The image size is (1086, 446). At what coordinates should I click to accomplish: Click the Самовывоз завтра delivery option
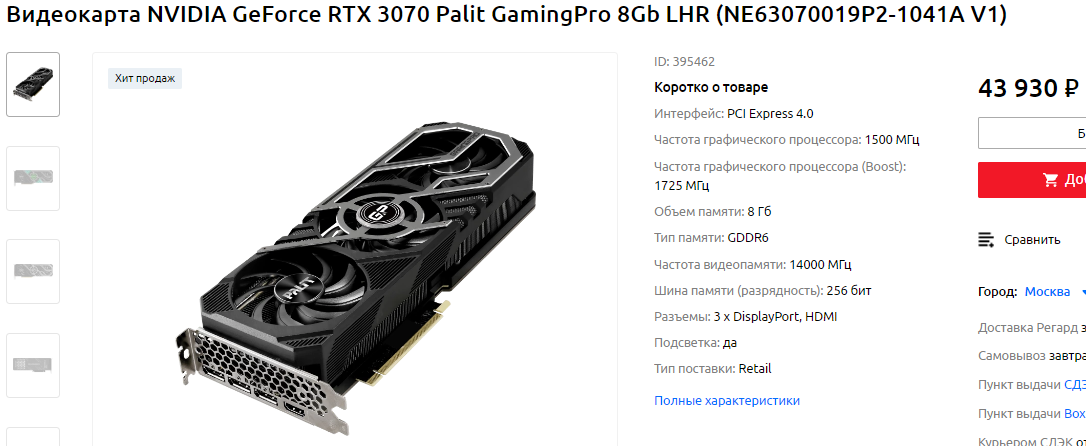click(1032, 355)
